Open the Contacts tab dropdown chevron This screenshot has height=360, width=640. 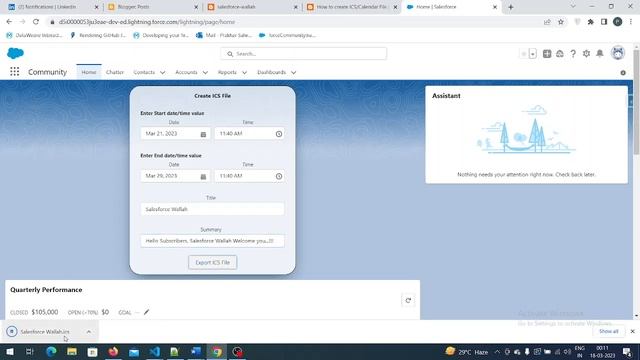[x=162, y=73]
